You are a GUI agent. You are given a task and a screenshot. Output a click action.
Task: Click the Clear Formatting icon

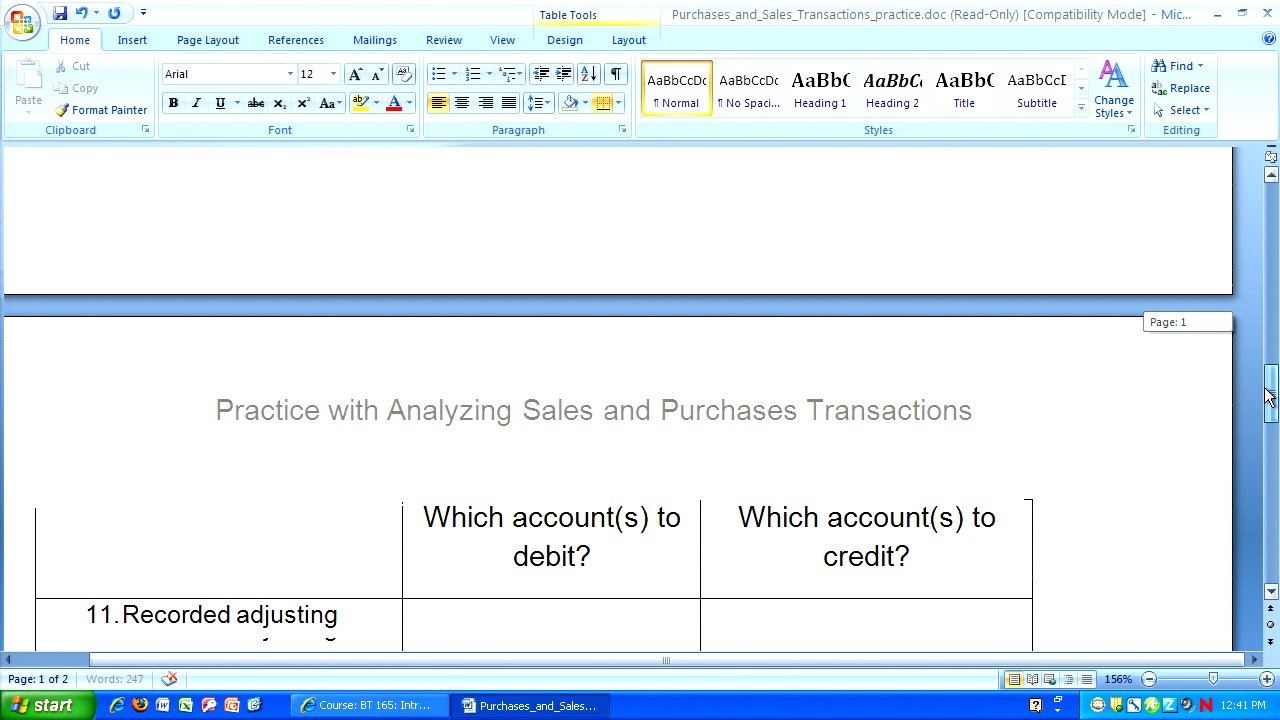[x=404, y=74]
